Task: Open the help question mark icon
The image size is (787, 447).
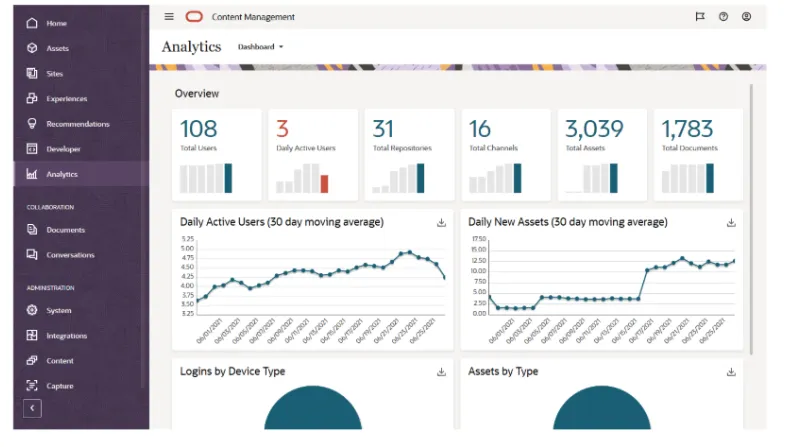Action: point(723,17)
